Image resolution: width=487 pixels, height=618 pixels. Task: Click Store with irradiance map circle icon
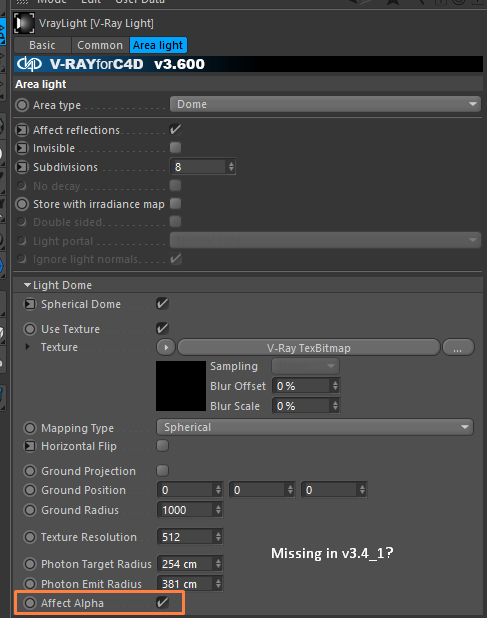click(22, 204)
